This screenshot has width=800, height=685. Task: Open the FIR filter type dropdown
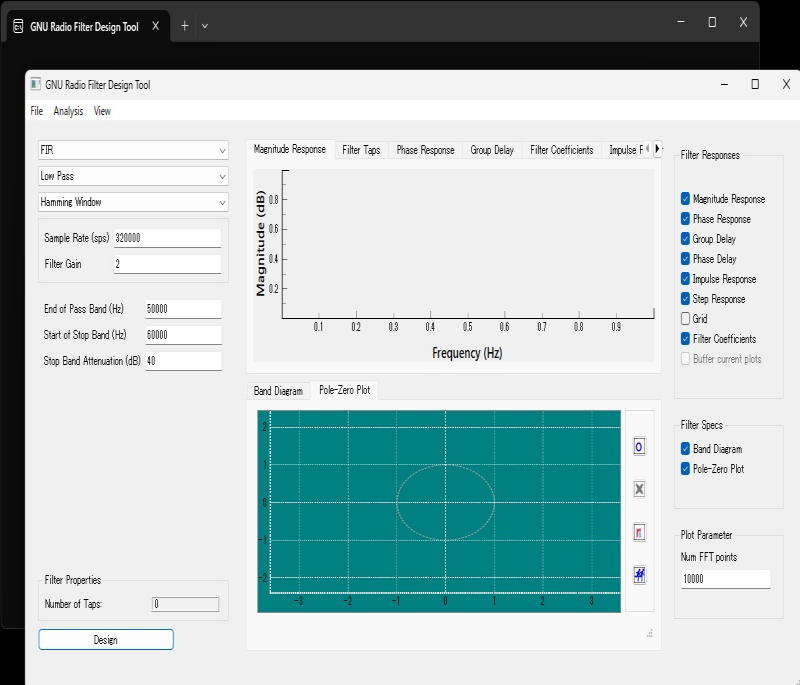coord(133,150)
